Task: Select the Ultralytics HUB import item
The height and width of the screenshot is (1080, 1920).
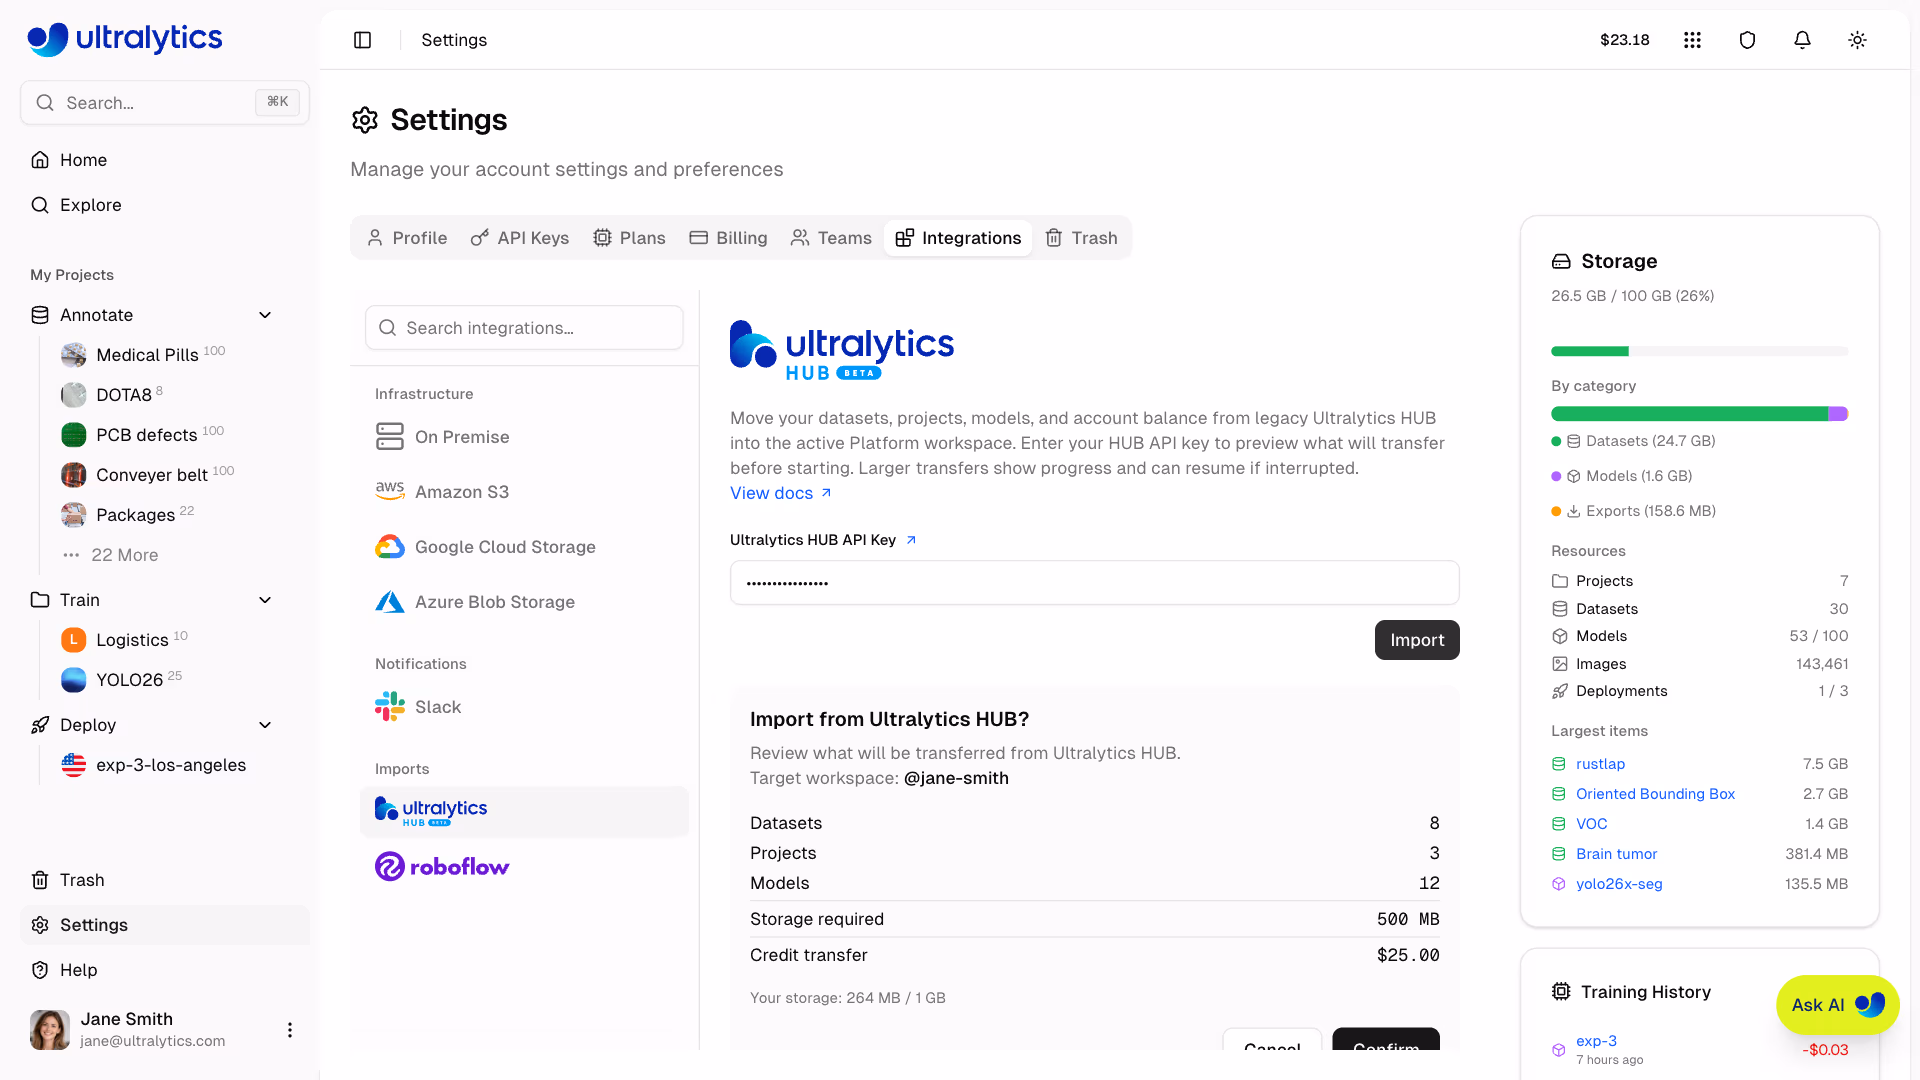Action: click(x=524, y=811)
